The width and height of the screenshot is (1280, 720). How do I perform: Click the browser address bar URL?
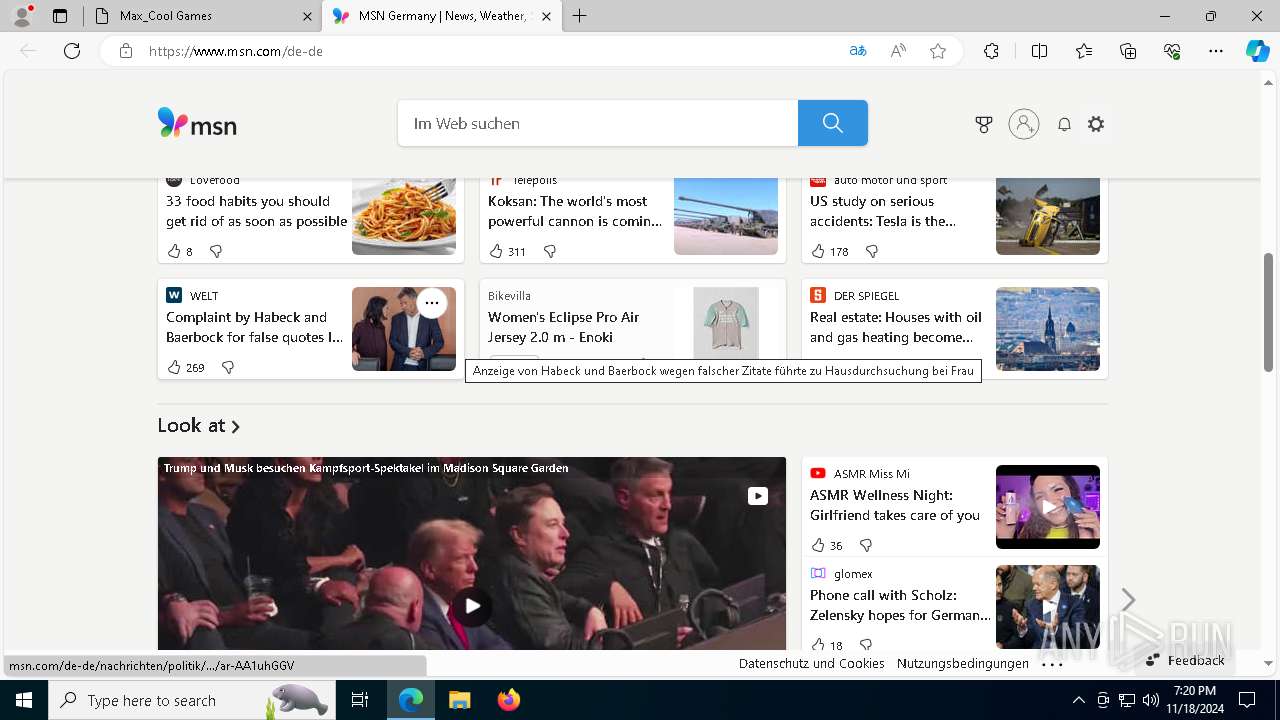coord(236,51)
